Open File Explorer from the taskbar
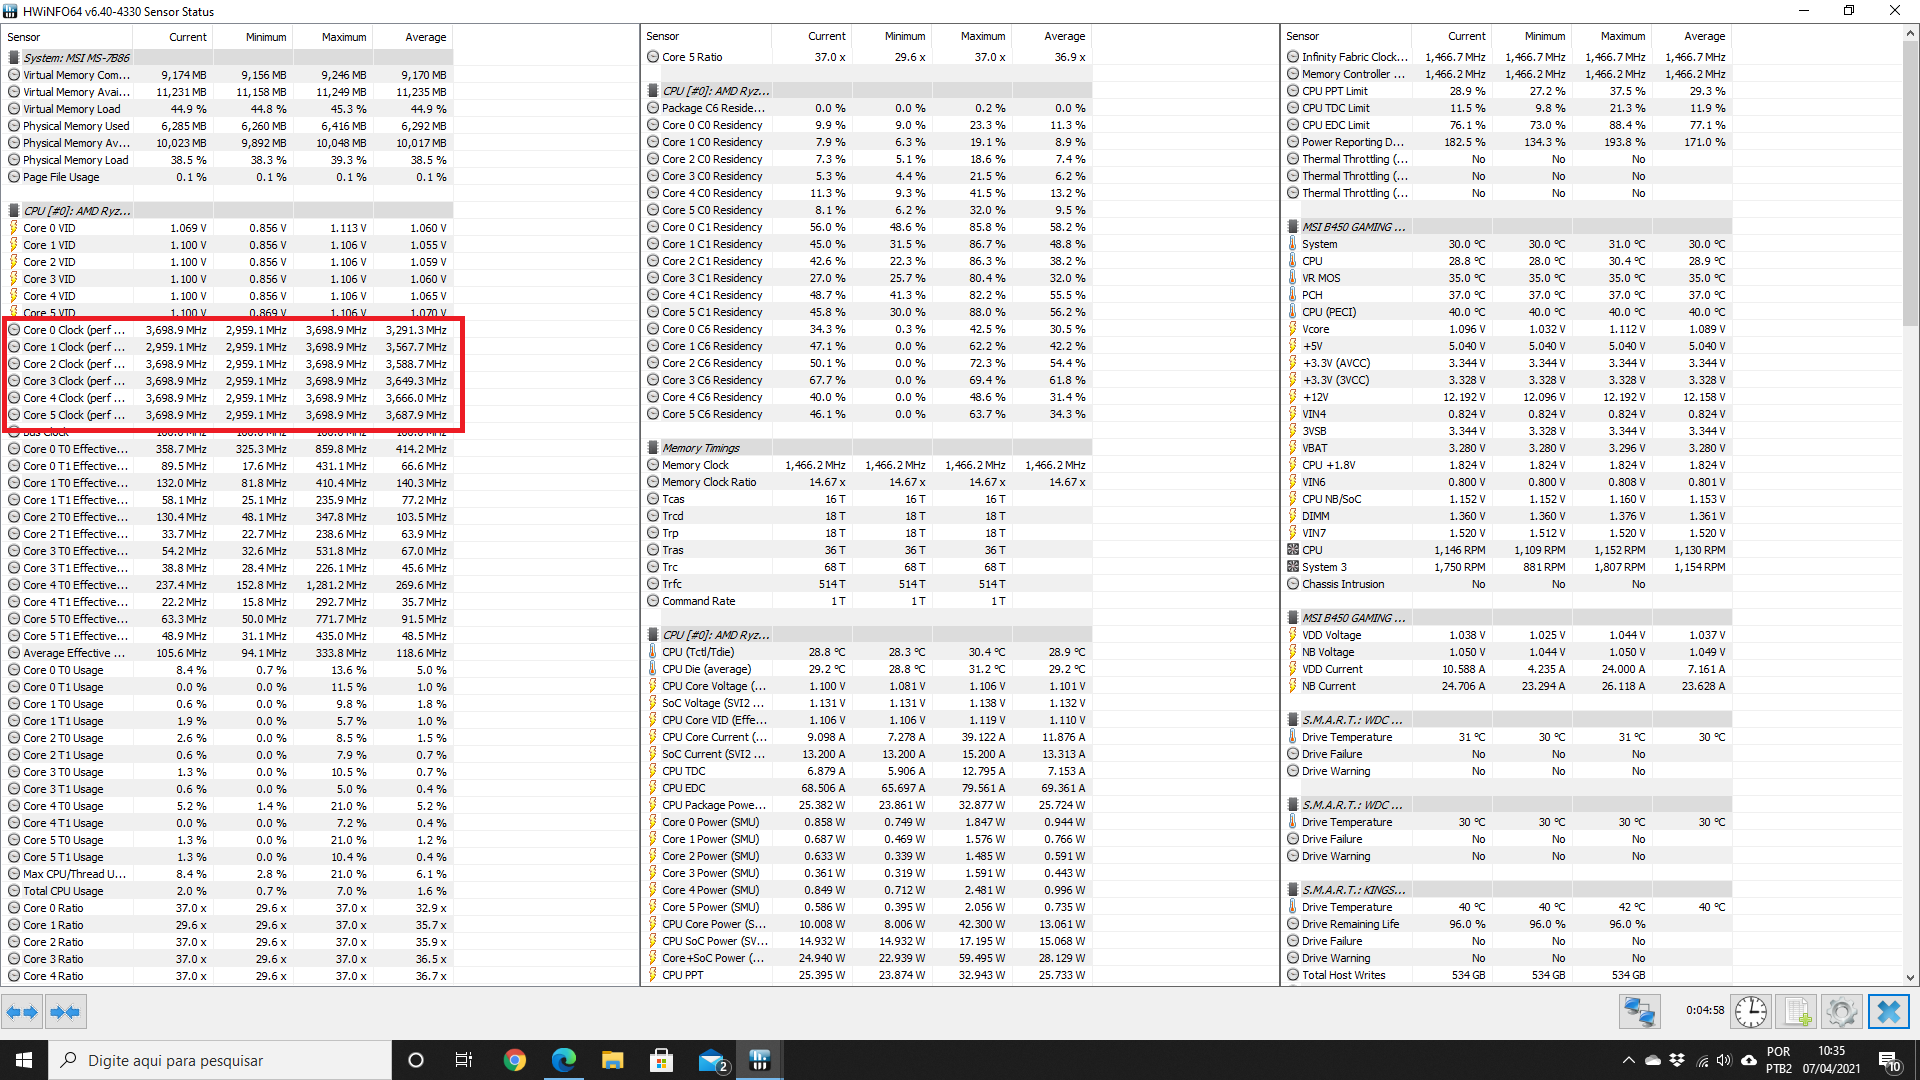Viewport: 1920px width, 1080px height. coord(612,1060)
